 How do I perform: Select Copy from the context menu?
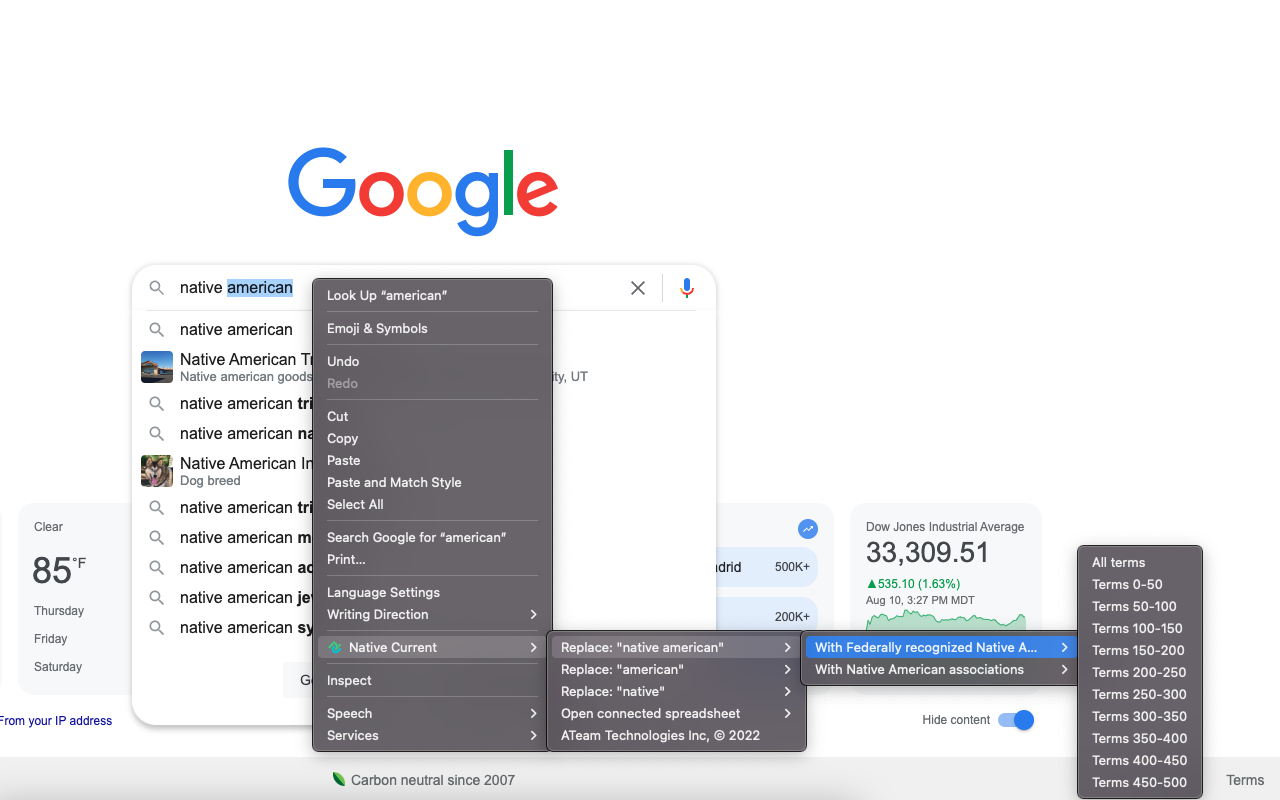(x=343, y=438)
